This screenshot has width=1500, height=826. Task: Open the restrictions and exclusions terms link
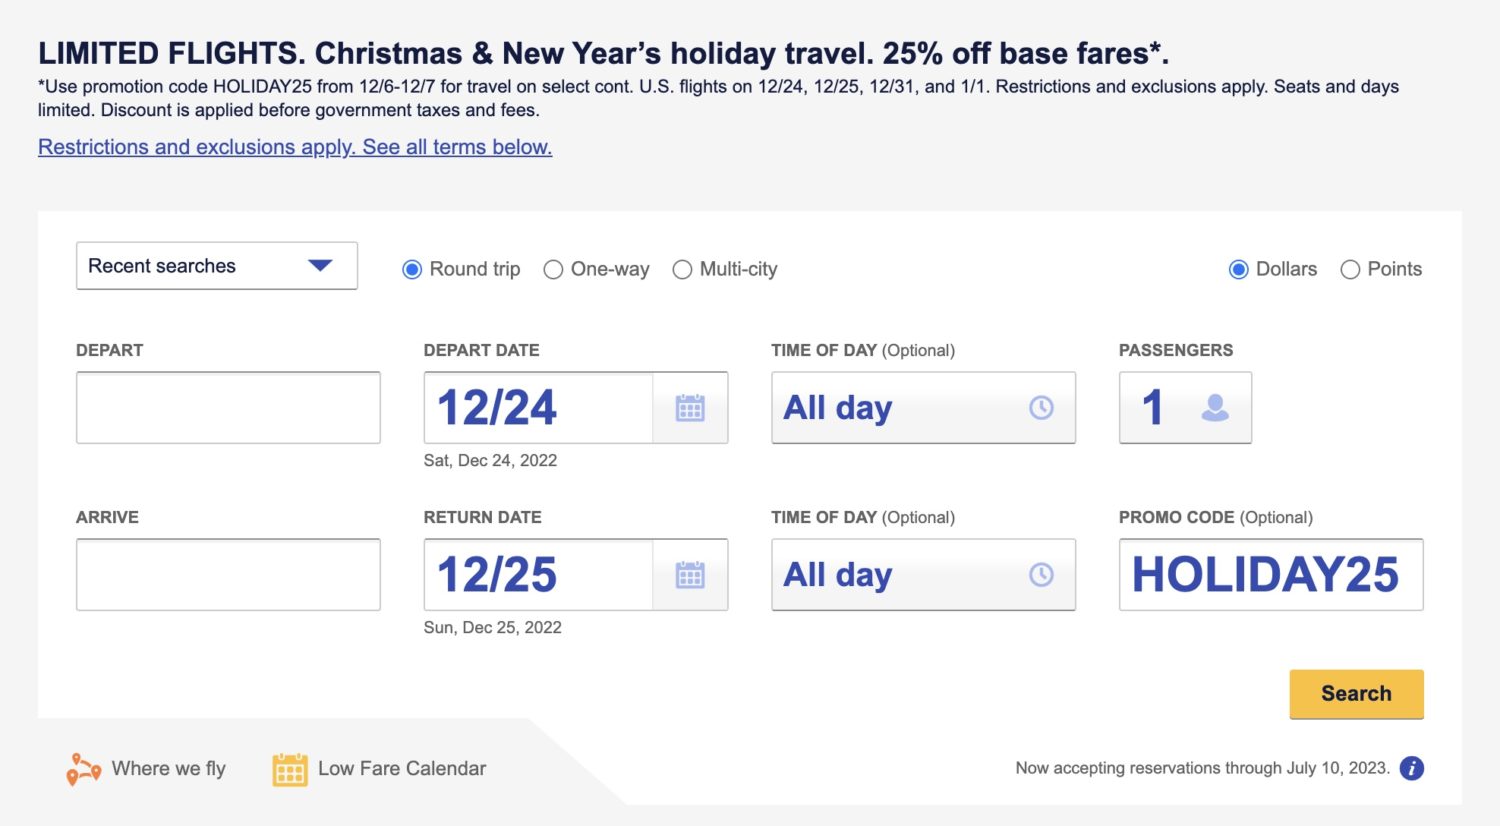[294, 147]
